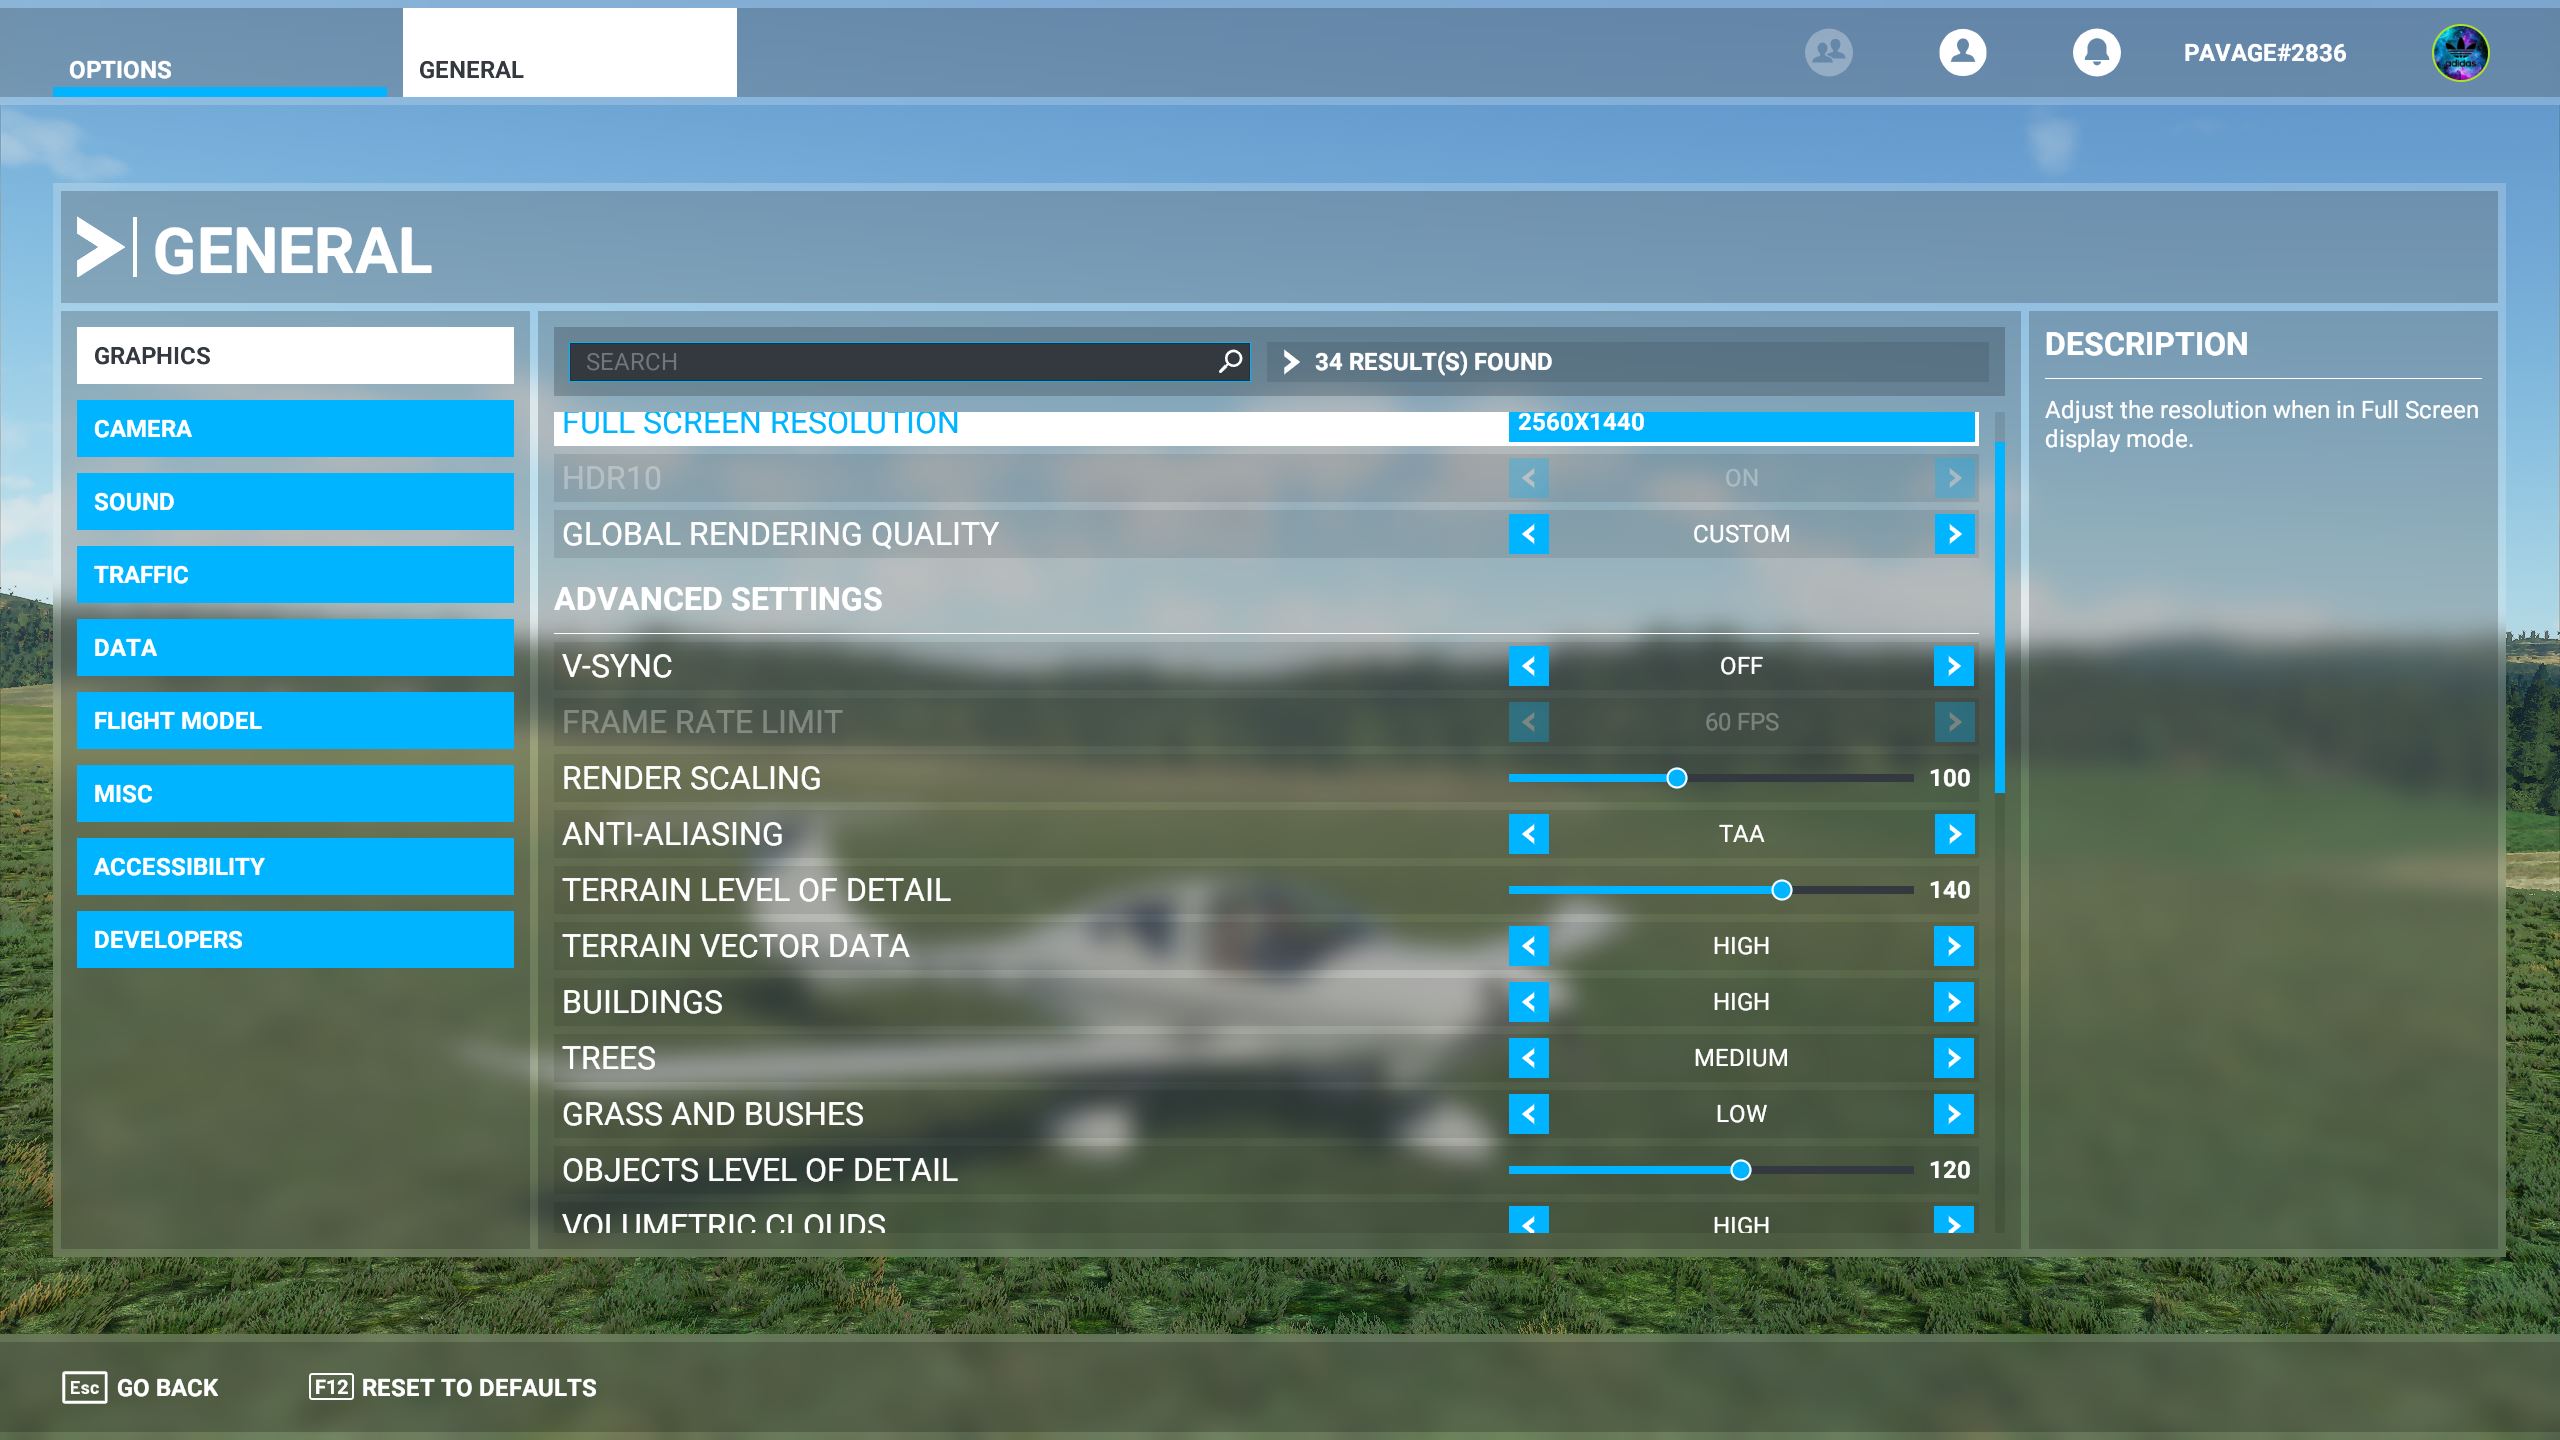Click right arrow for Grass and Bushes

(x=1954, y=1114)
